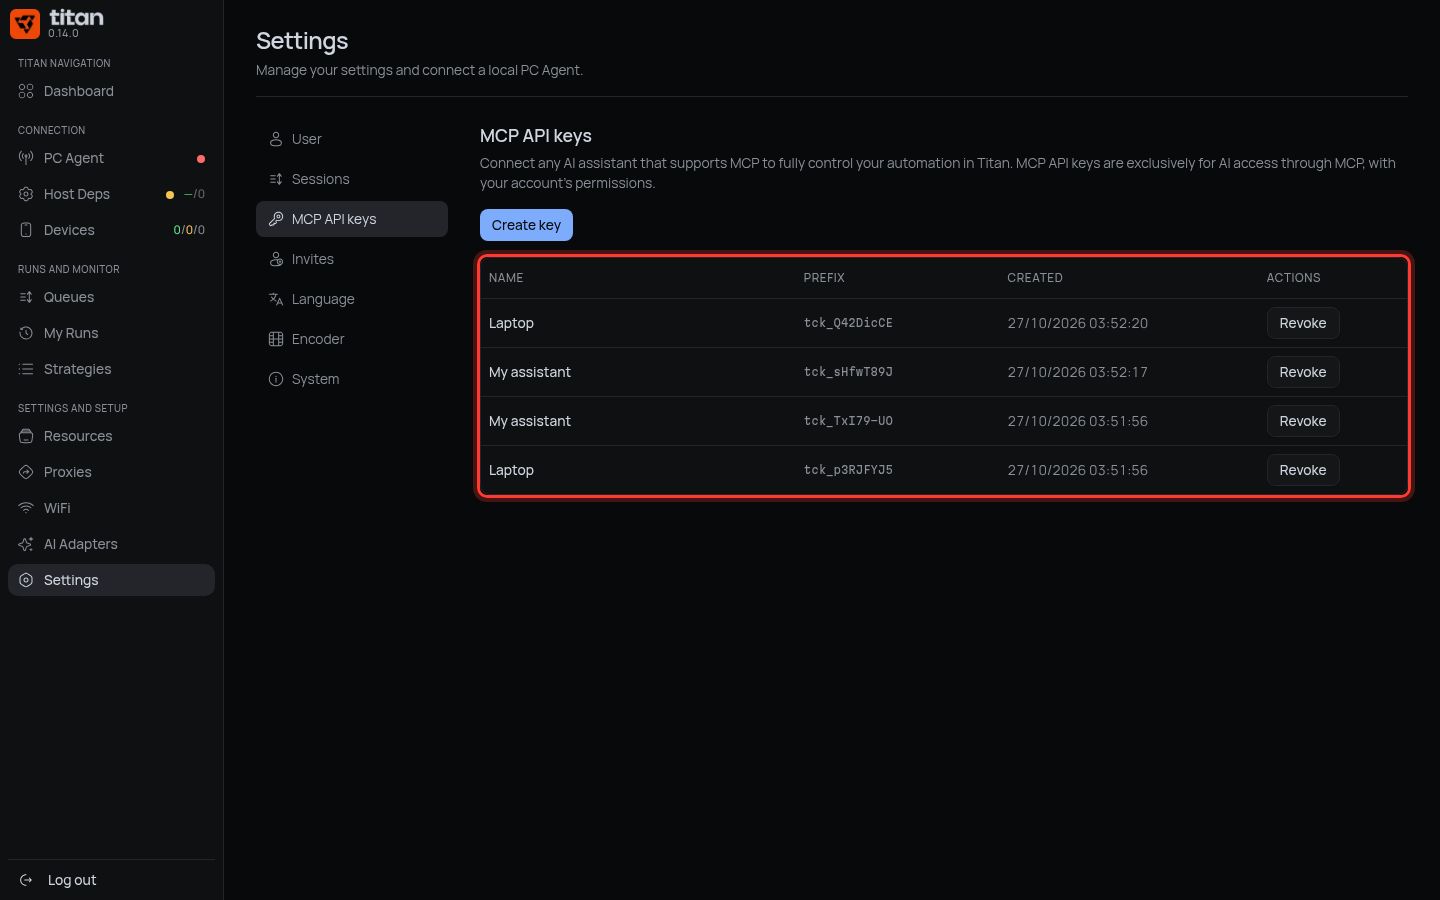Click the WiFi signal icon
The height and width of the screenshot is (900, 1440).
tap(26, 508)
